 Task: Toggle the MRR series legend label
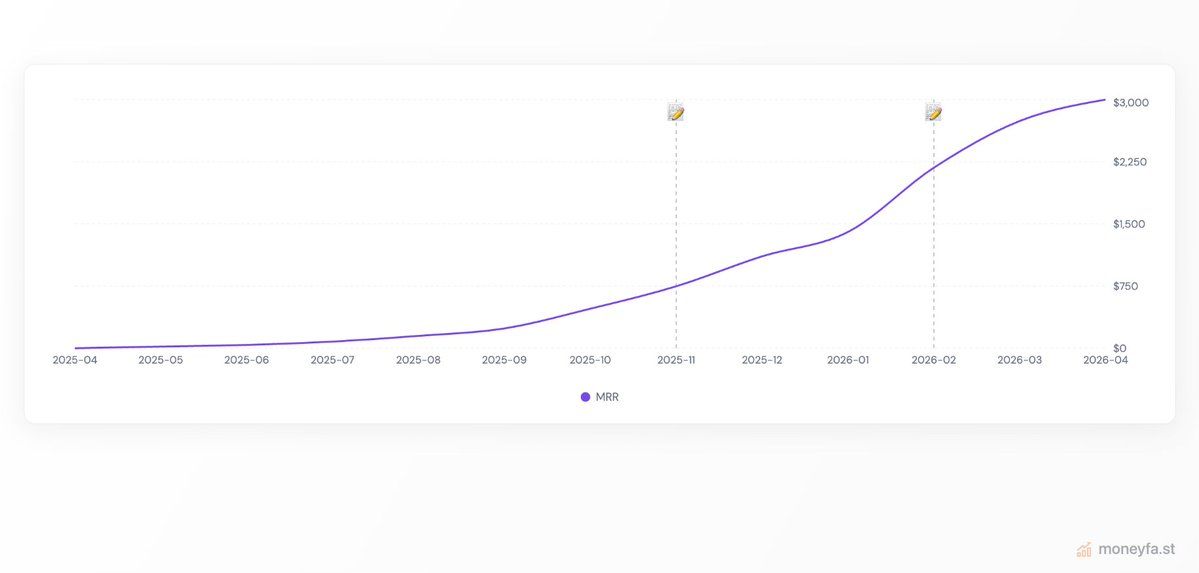(x=607, y=397)
